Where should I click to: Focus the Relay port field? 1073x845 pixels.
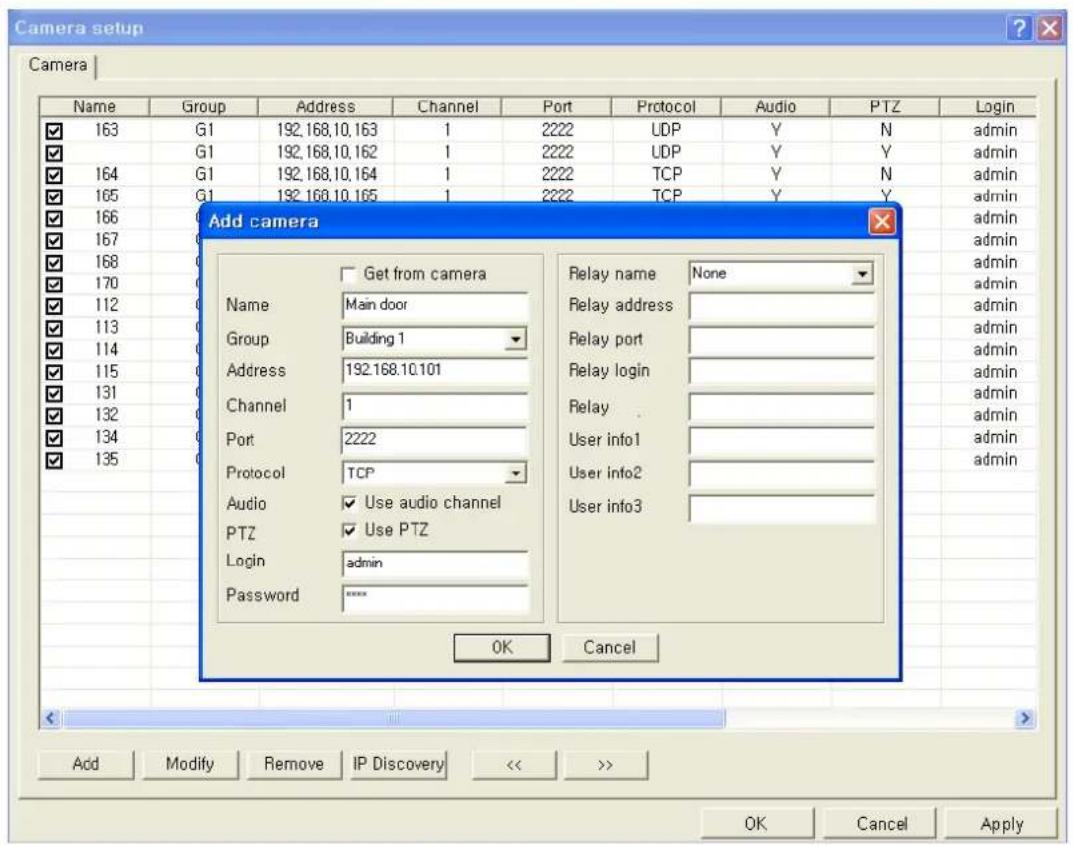[781, 339]
